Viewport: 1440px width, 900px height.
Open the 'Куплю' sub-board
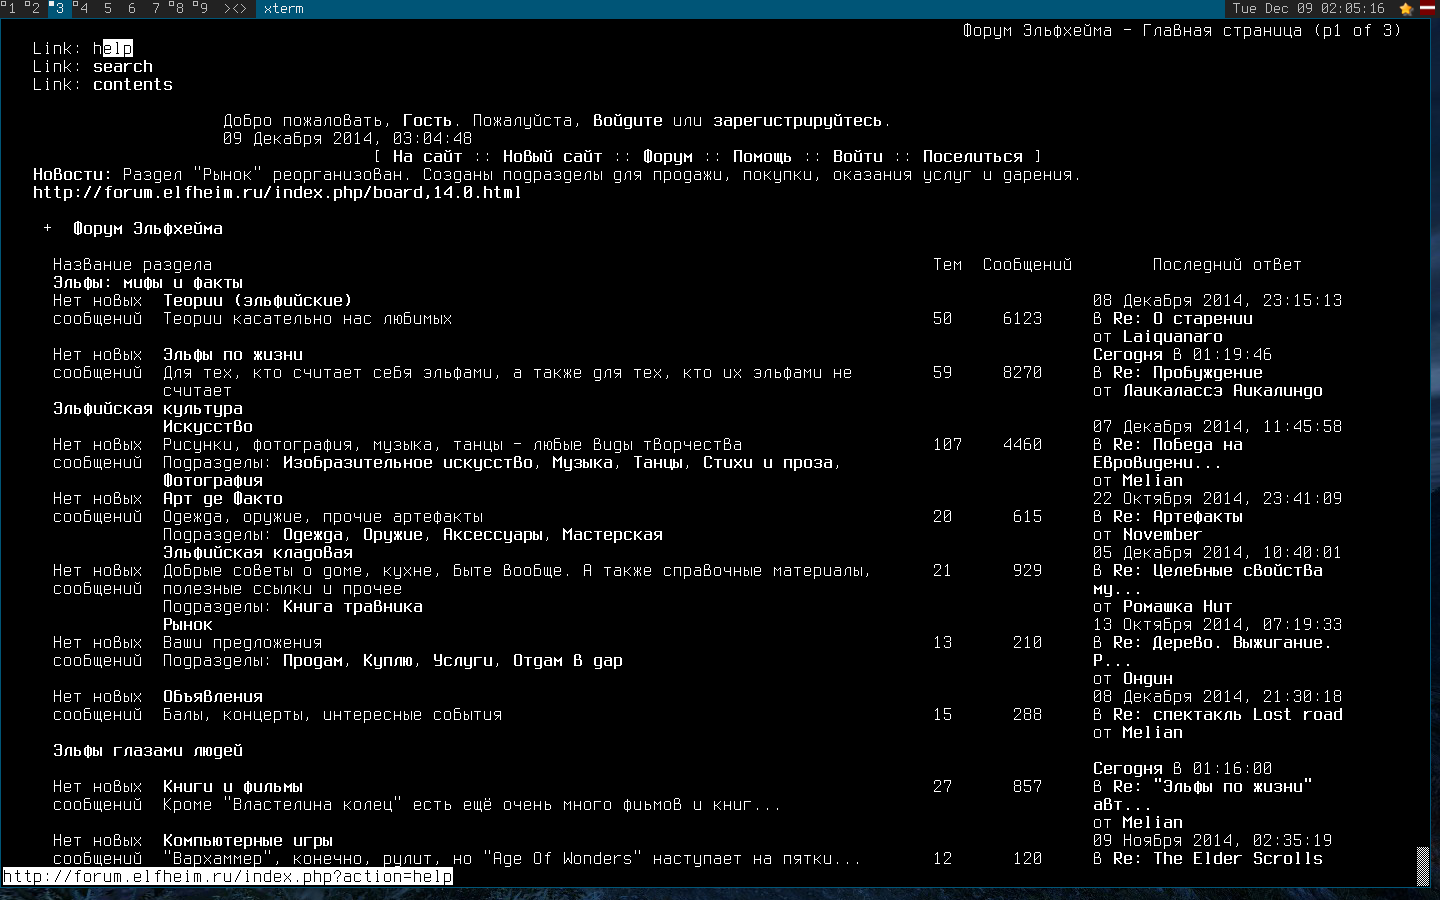click(388, 660)
